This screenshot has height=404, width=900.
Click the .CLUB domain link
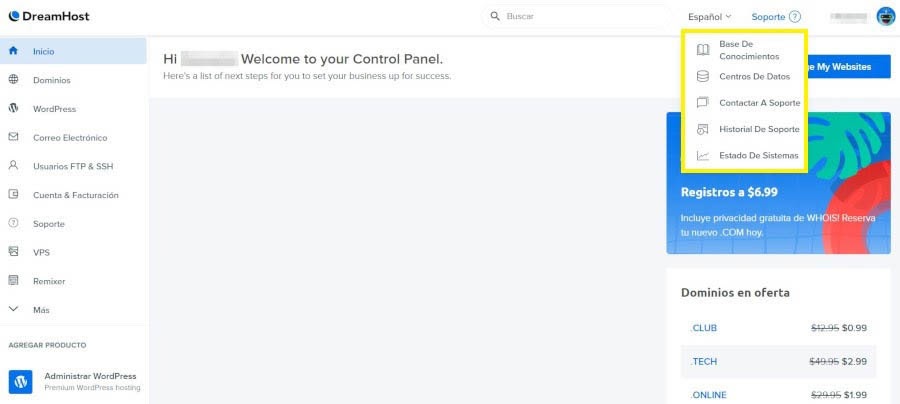tap(704, 328)
